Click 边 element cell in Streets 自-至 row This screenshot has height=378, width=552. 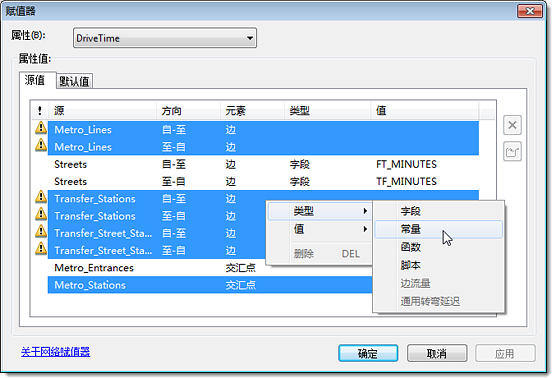pyautogui.click(x=231, y=164)
